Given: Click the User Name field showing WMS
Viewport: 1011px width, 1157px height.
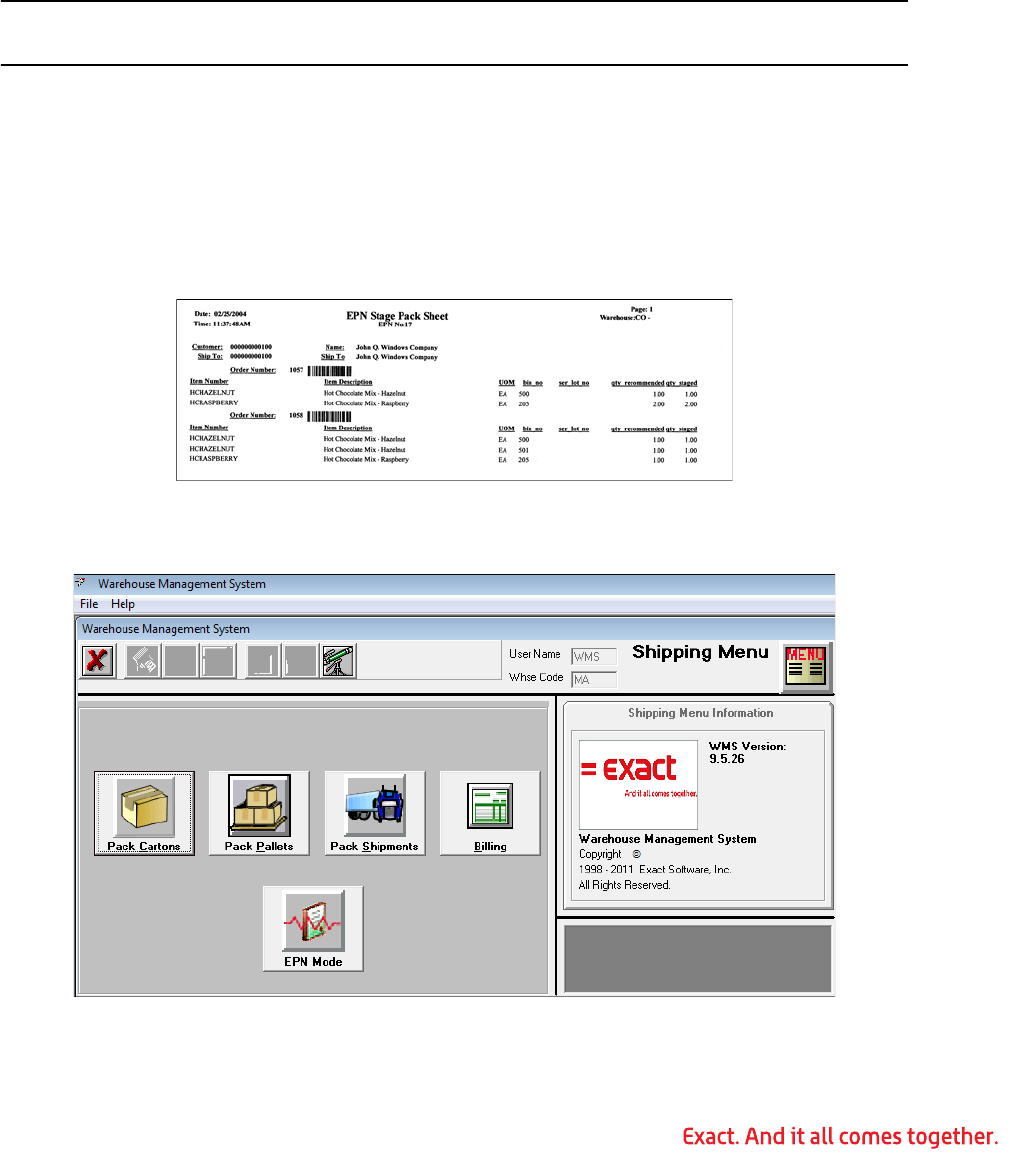Looking at the screenshot, I should (594, 657).
